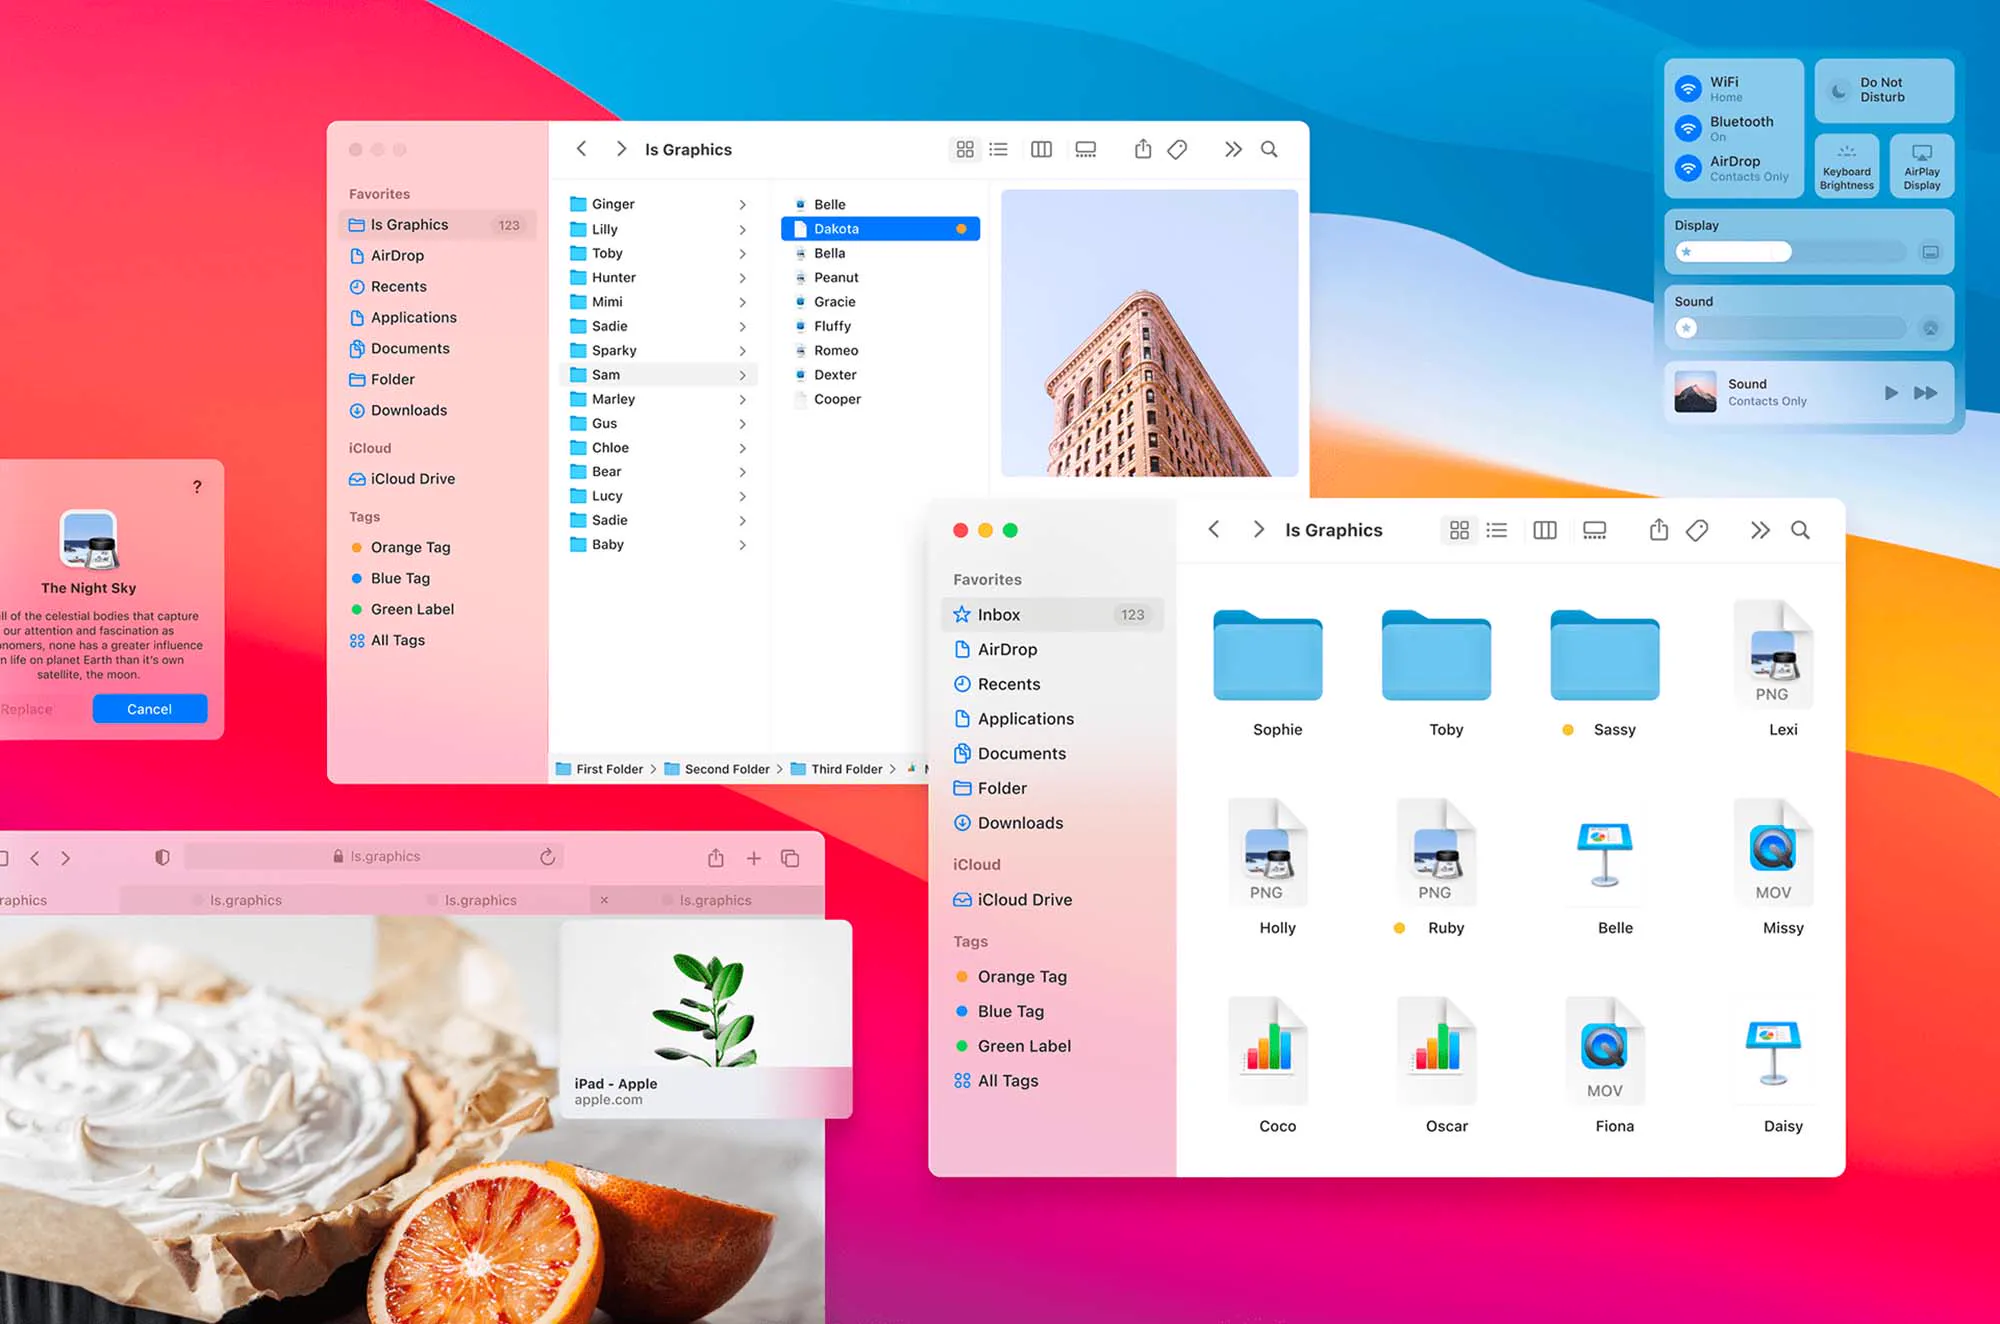The image size is (2000, 1324).
Task: Open search in front Finder window
Action: pos(1800,530)
